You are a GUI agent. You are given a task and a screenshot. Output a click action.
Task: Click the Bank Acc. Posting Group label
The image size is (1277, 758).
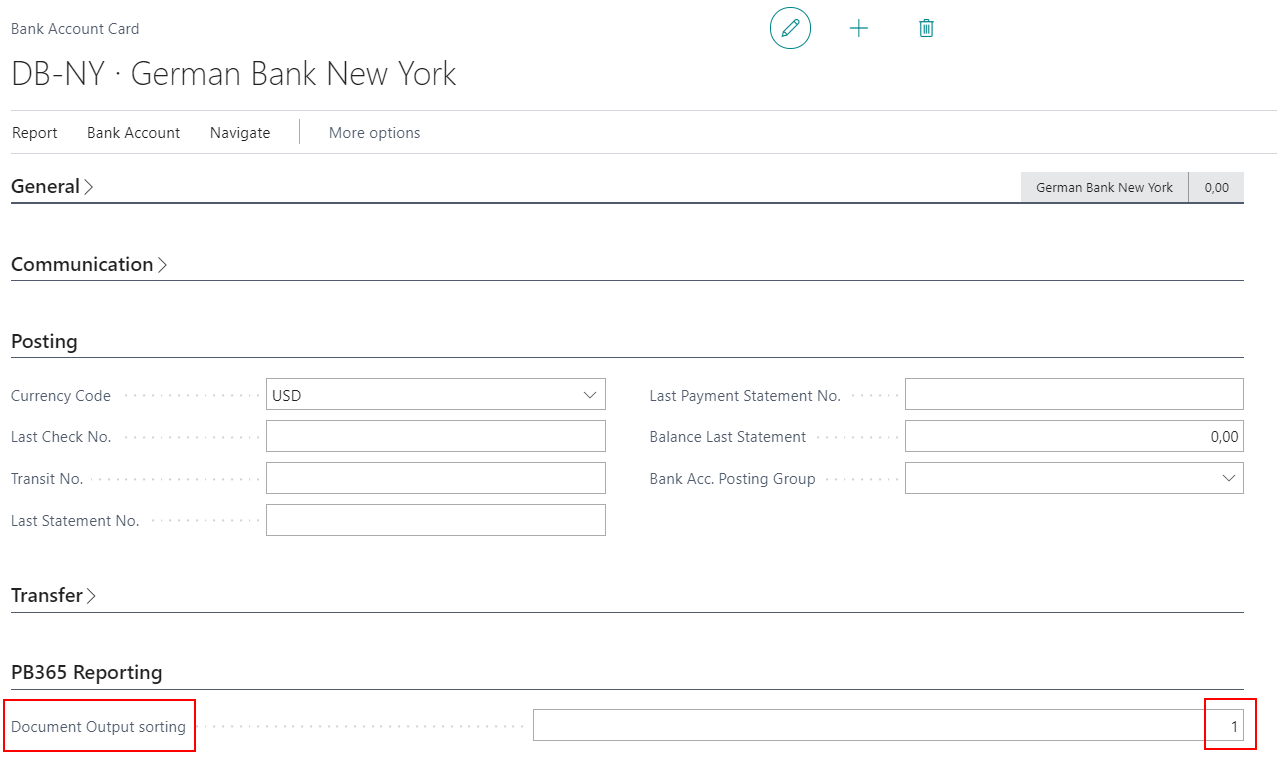point(733,479)
